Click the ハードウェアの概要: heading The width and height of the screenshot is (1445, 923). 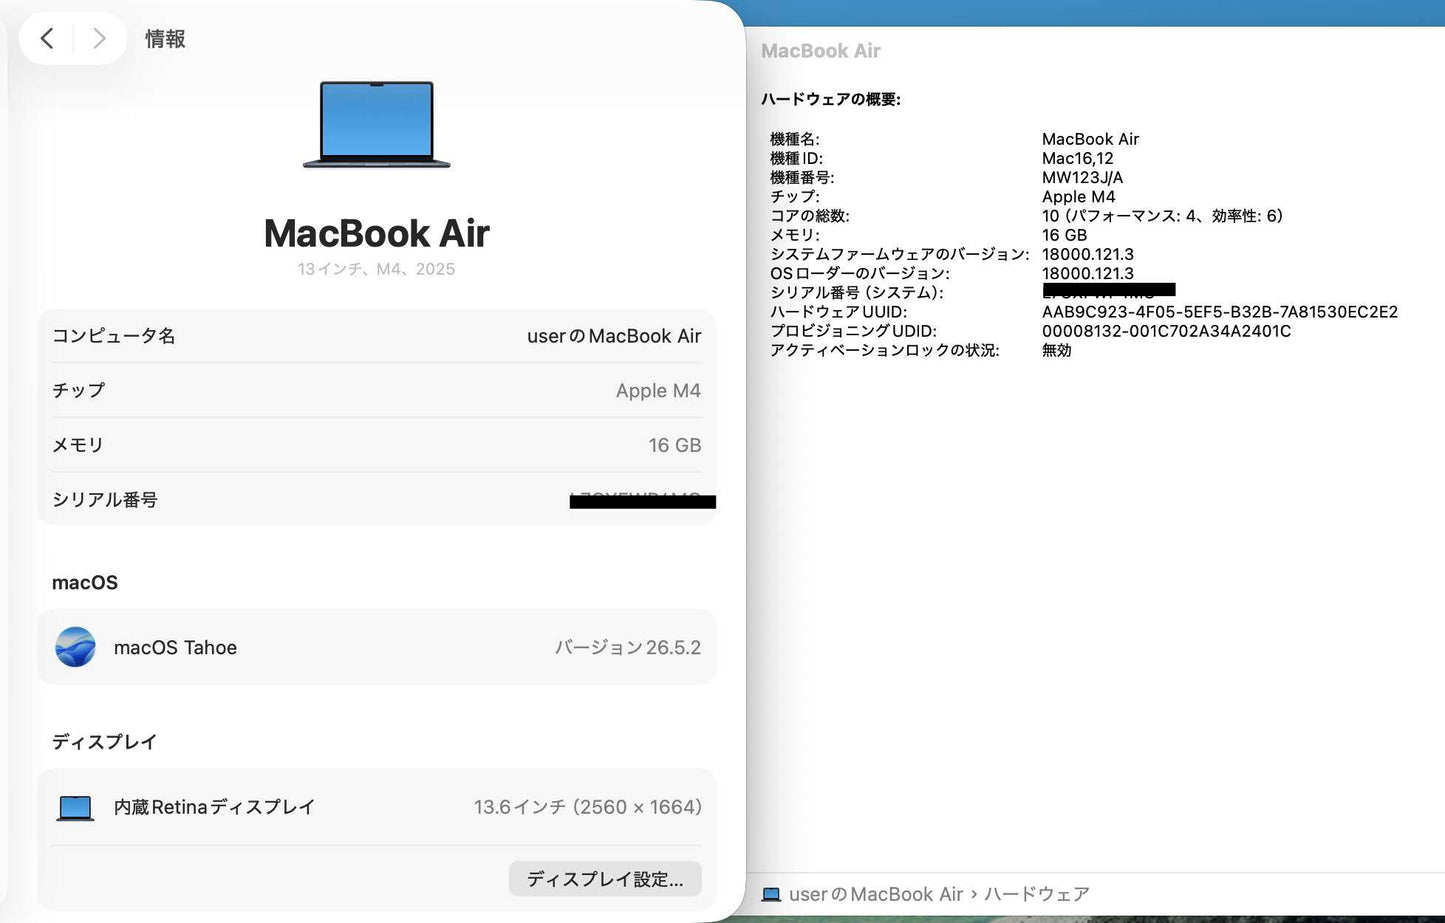(x=831, y=99)
